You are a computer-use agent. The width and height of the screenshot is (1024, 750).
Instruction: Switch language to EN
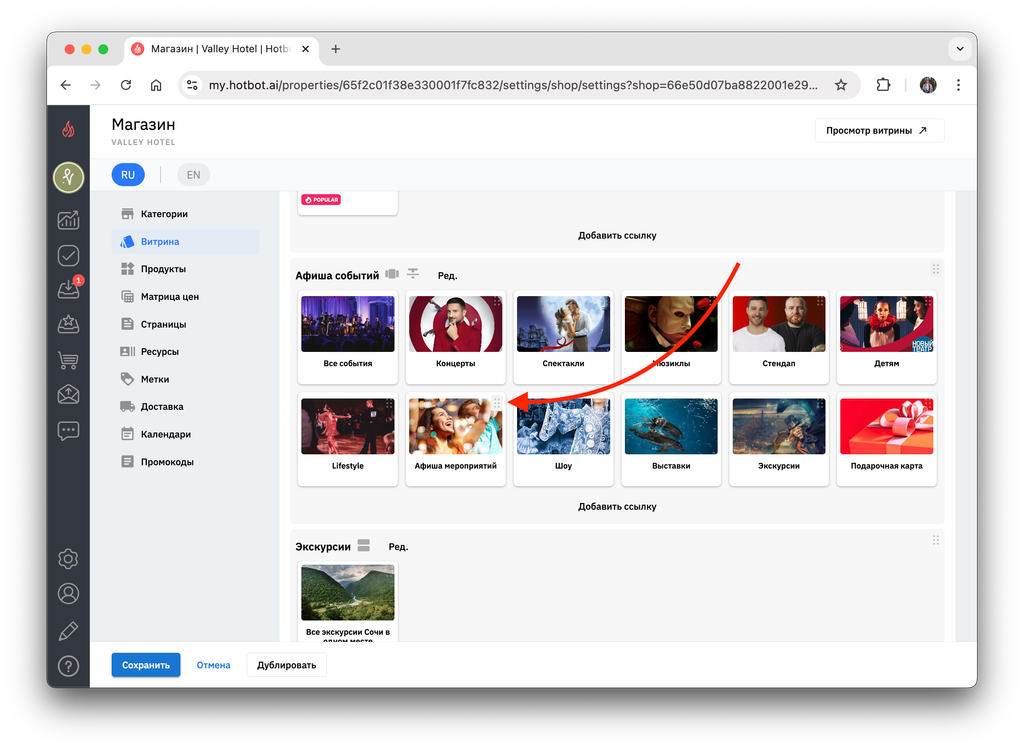pos(193,175)
